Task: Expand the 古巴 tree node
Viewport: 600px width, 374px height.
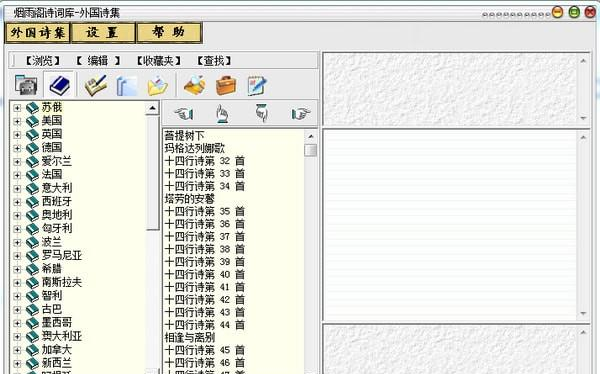Action: [x=17, y=310]
